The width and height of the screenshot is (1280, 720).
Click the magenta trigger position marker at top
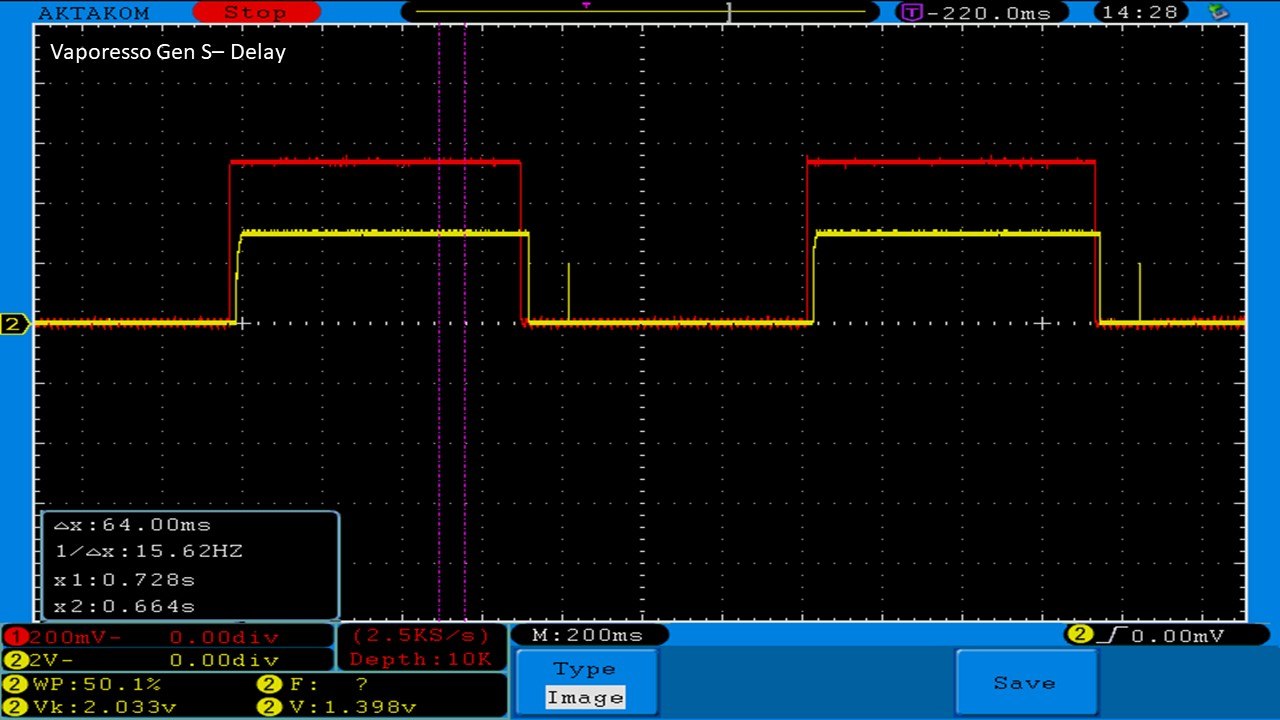point(586,5)
